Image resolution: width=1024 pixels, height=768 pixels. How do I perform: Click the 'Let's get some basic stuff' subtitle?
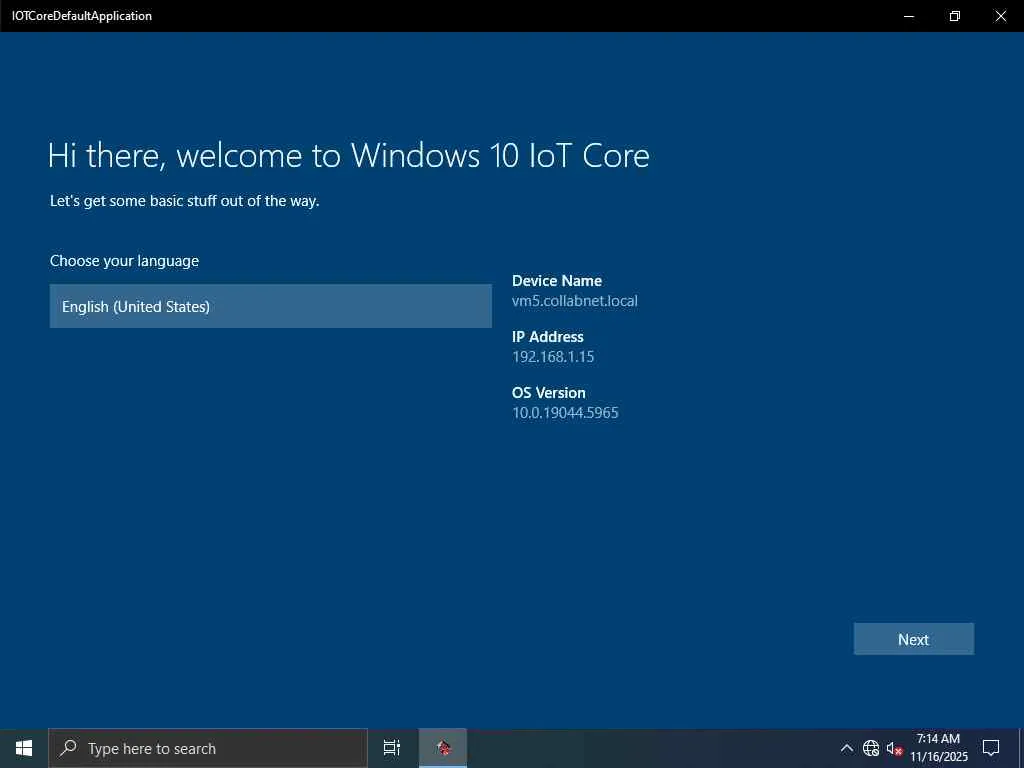(x=185, y=201)
